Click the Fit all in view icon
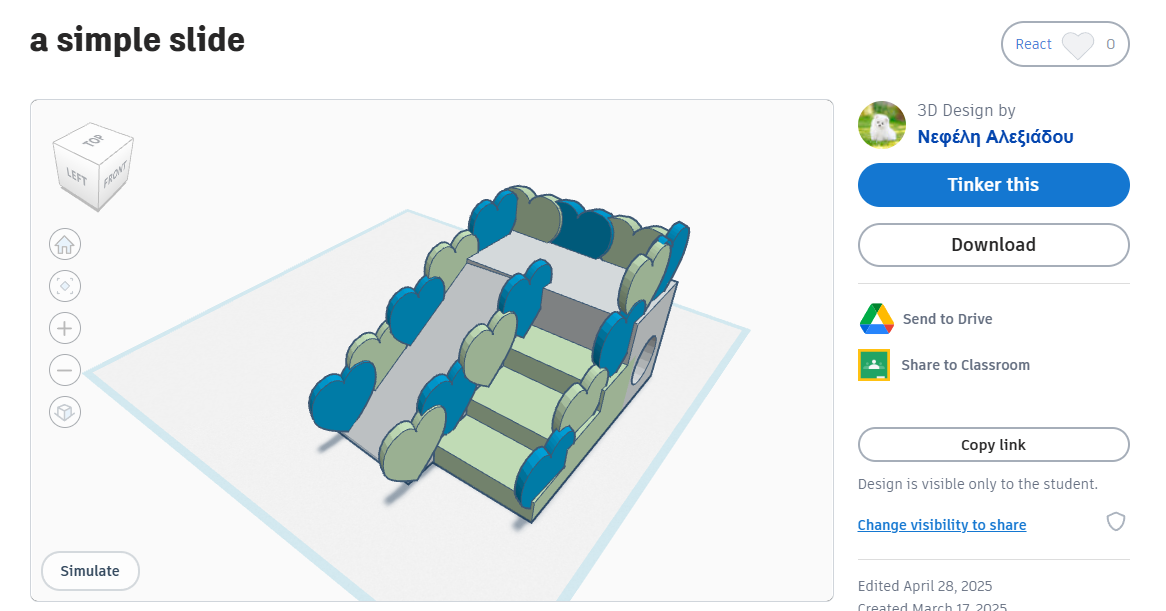 coord(65,286)
